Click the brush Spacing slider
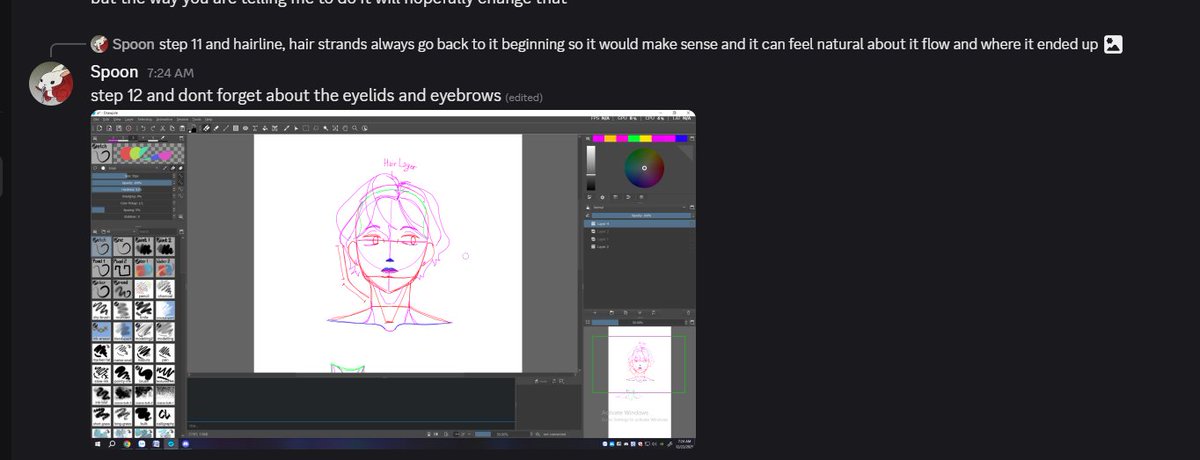This screenshot has width=1200, height=460. point(131,210)
